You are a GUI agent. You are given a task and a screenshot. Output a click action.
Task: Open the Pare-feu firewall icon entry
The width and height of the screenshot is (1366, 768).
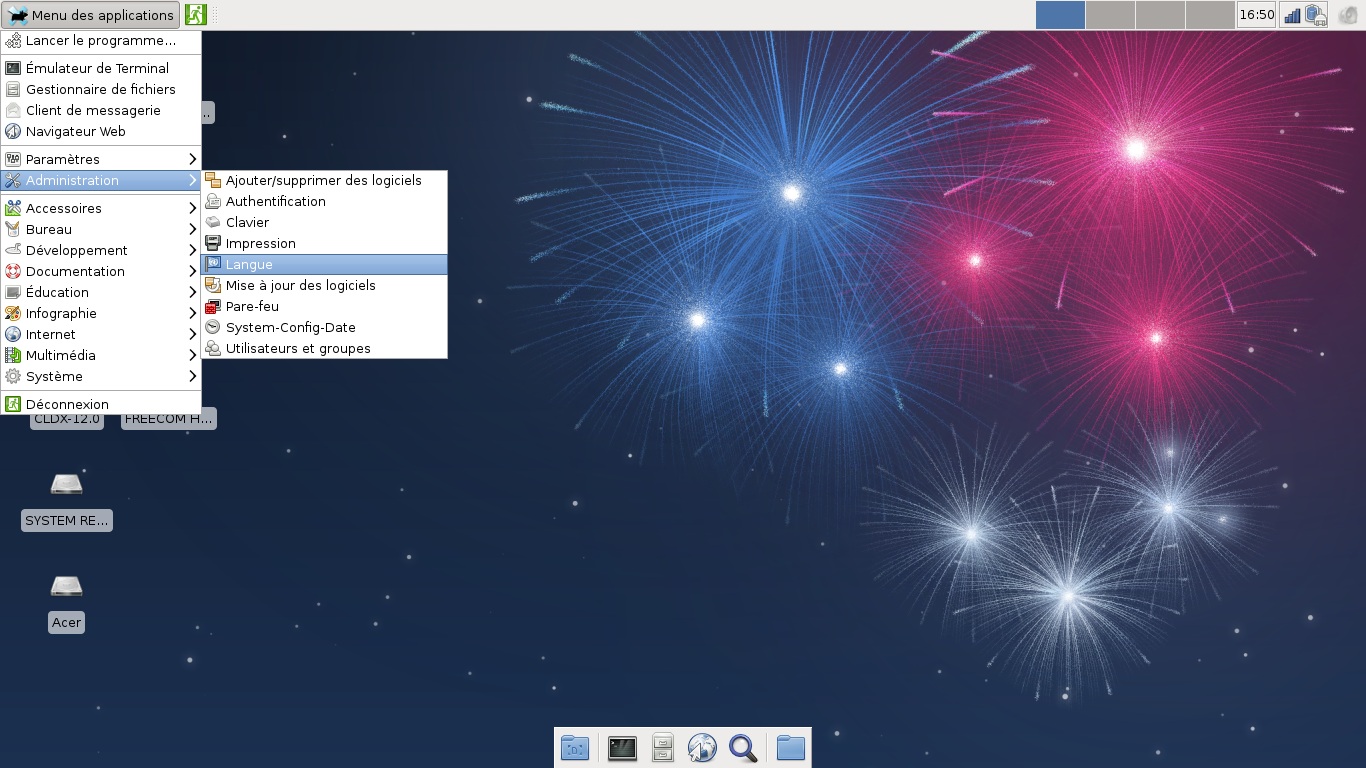213,306
